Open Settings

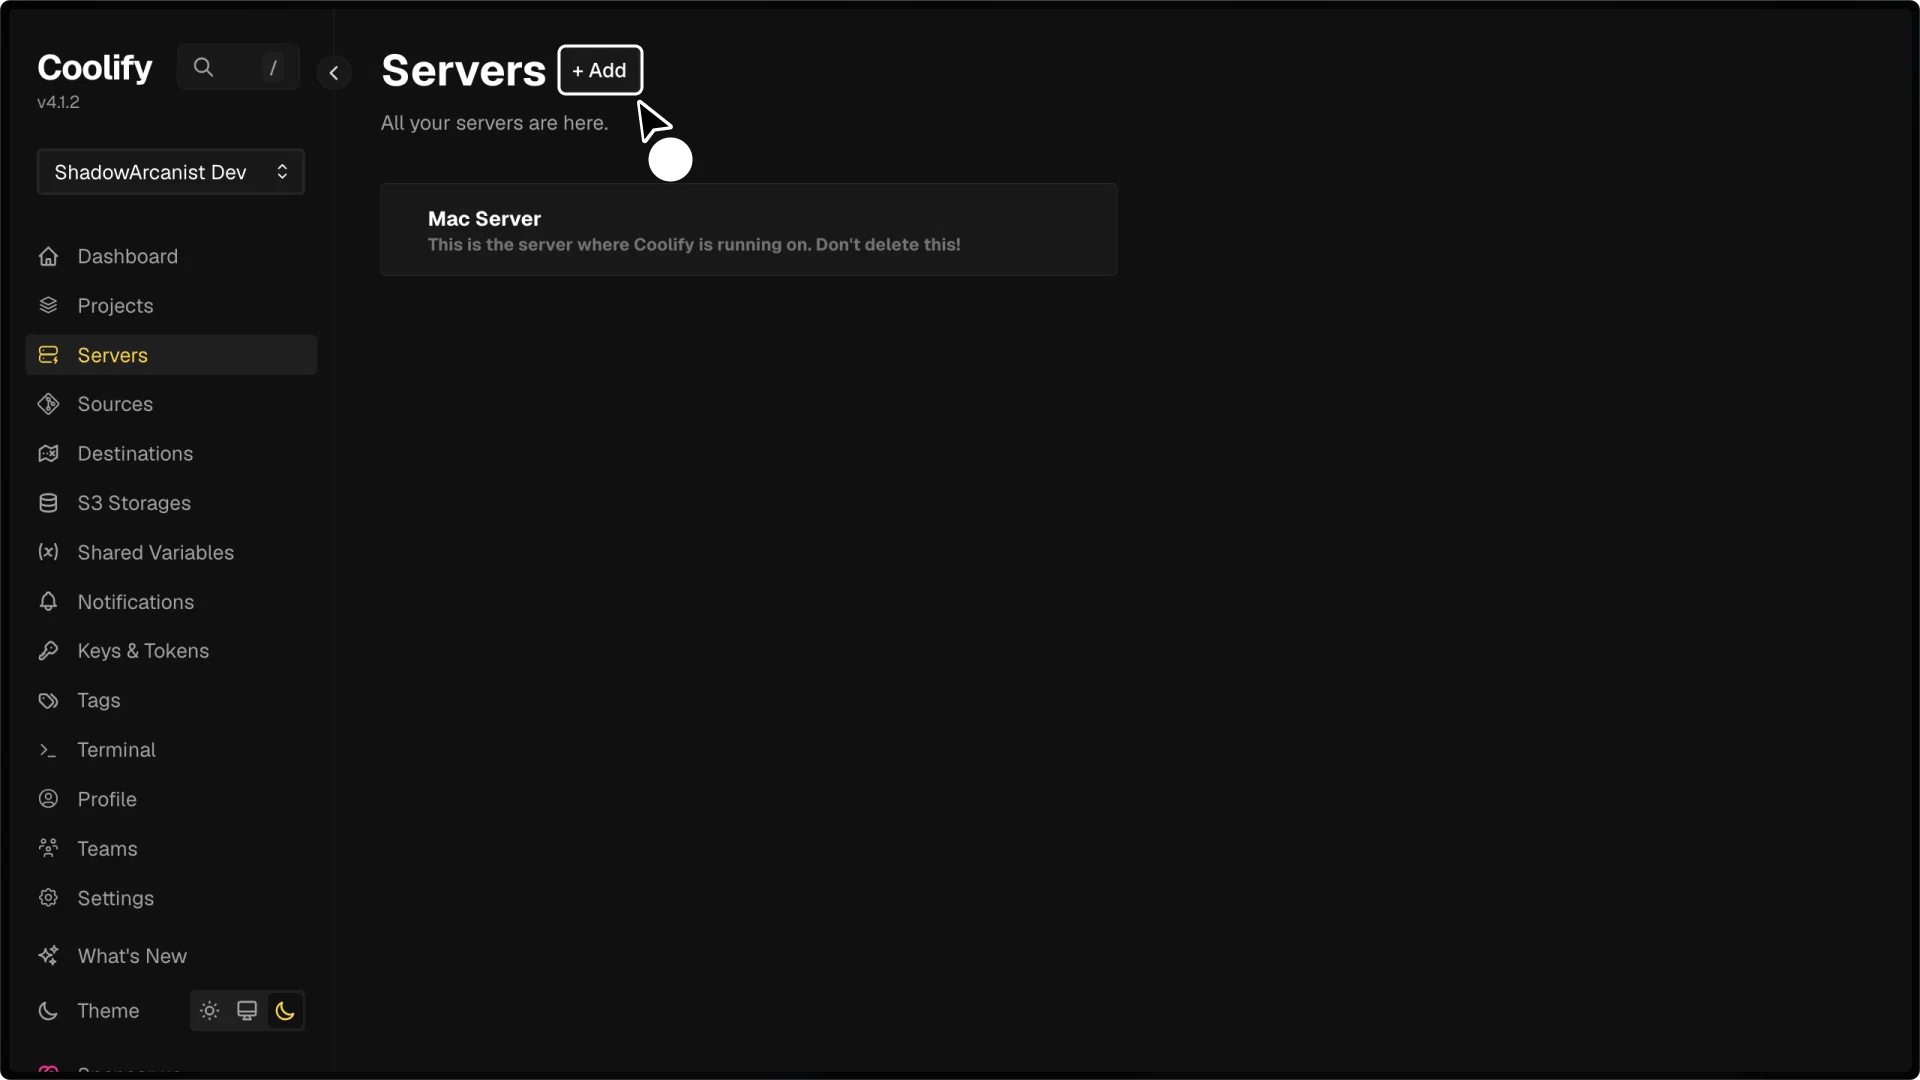click(x=171, y=898)
